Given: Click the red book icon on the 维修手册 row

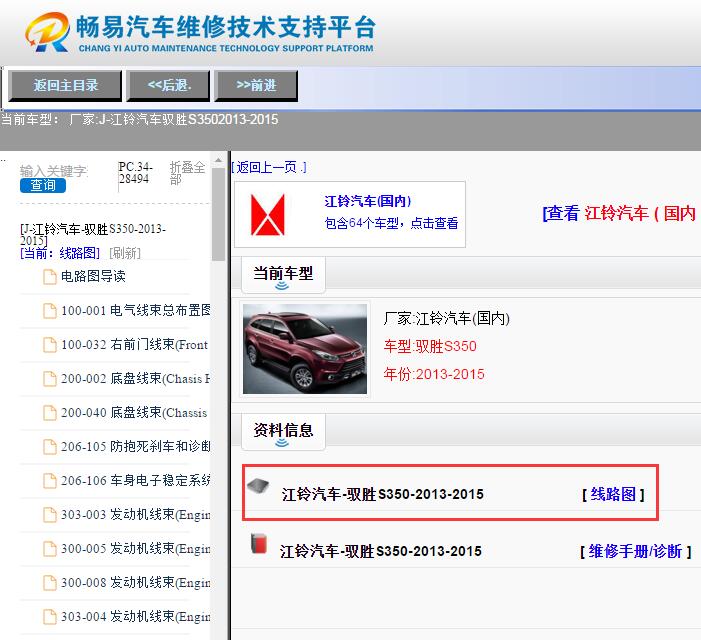Looking at the screenshot, I should click(x=258, y=543).
